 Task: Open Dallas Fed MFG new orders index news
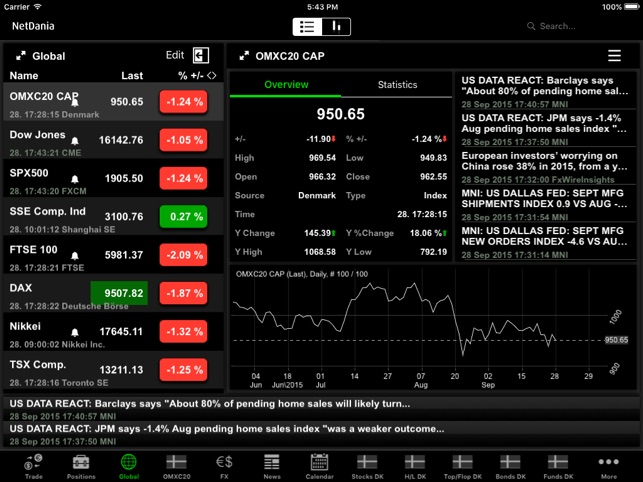545,242
